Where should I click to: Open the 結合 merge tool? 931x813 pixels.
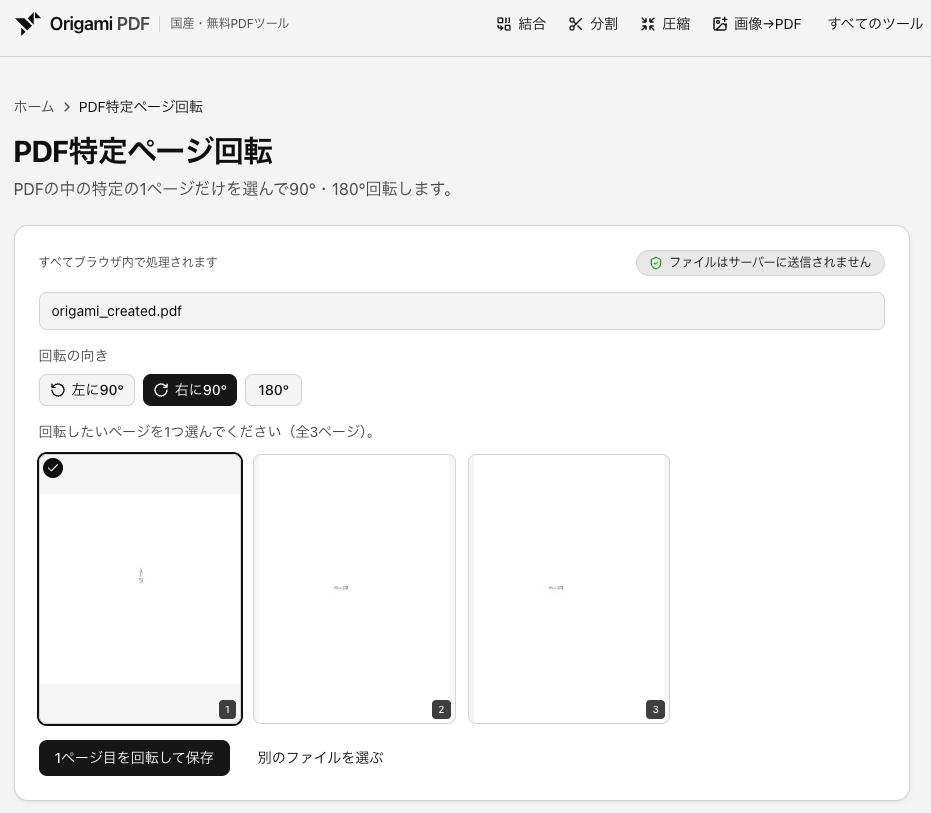point(521,24)
